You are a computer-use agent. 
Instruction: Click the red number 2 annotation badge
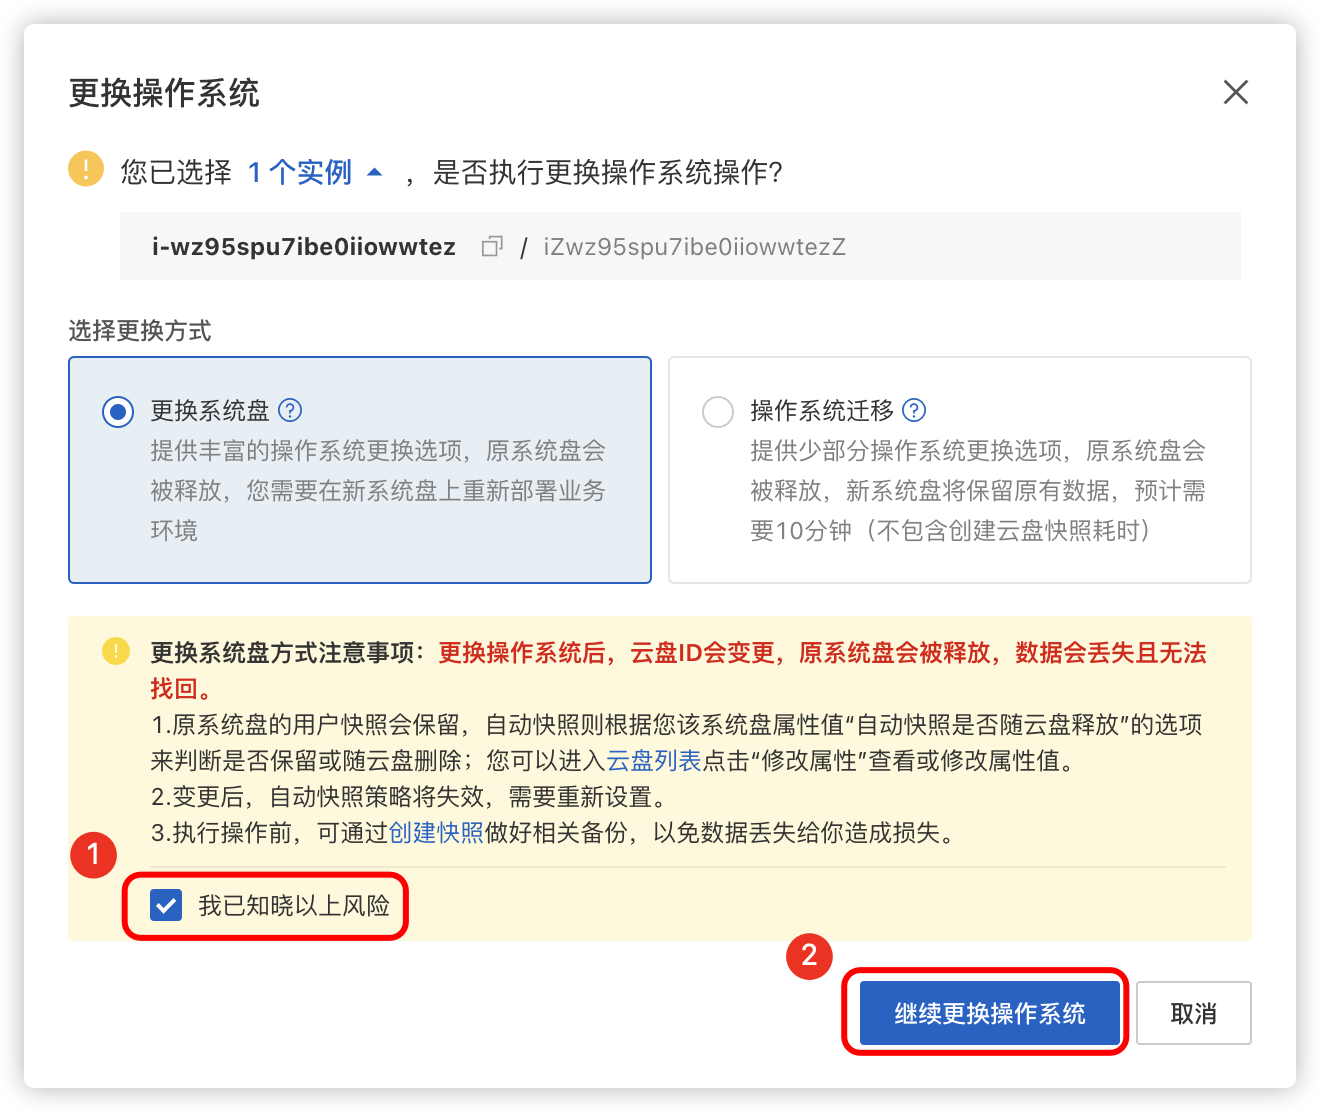[809, 955]
